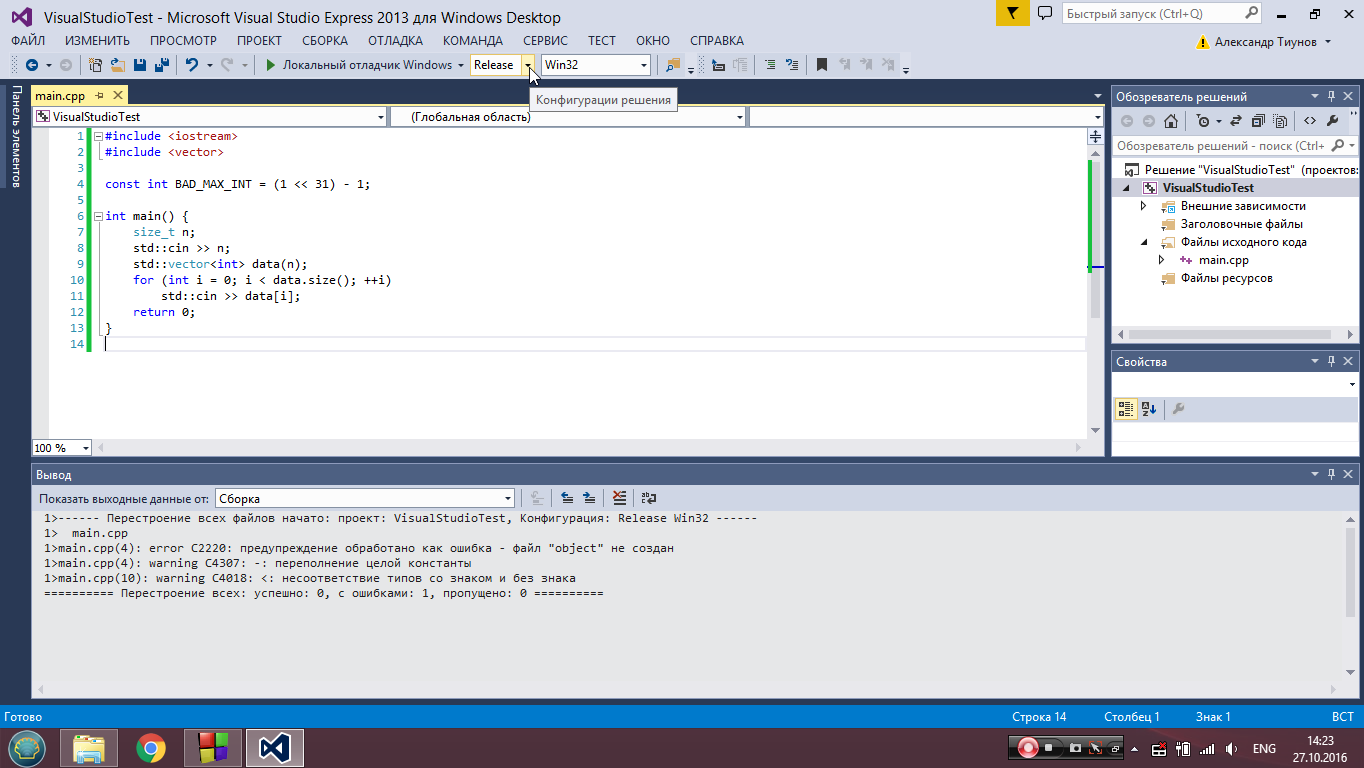Viewport: 1364px width, 768px height.
Task: Open Chrome from the Windows taskbar
Action: (x=151, y=748)
